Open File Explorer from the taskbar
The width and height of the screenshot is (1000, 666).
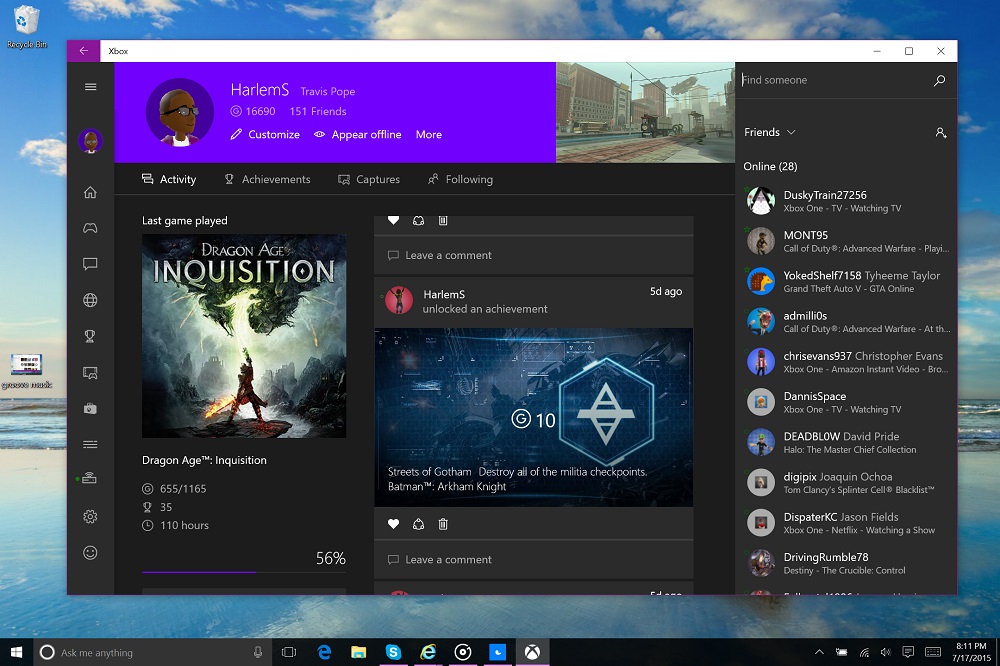(x=358, y=652)
